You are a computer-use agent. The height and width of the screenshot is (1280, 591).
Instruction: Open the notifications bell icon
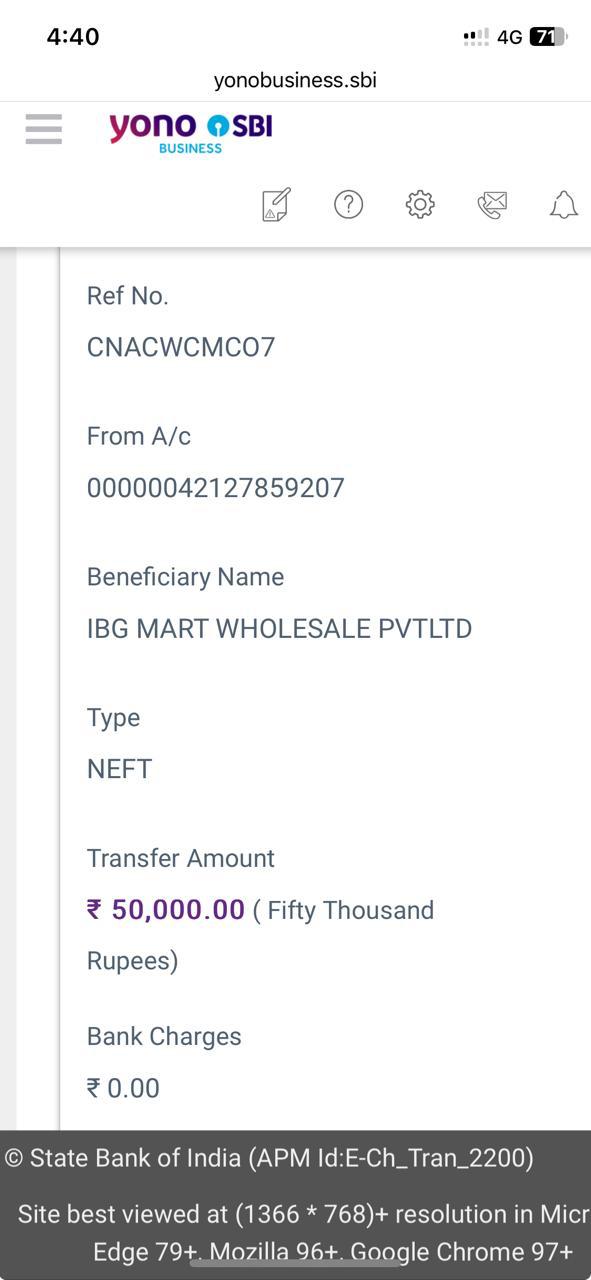click(564, 205)
